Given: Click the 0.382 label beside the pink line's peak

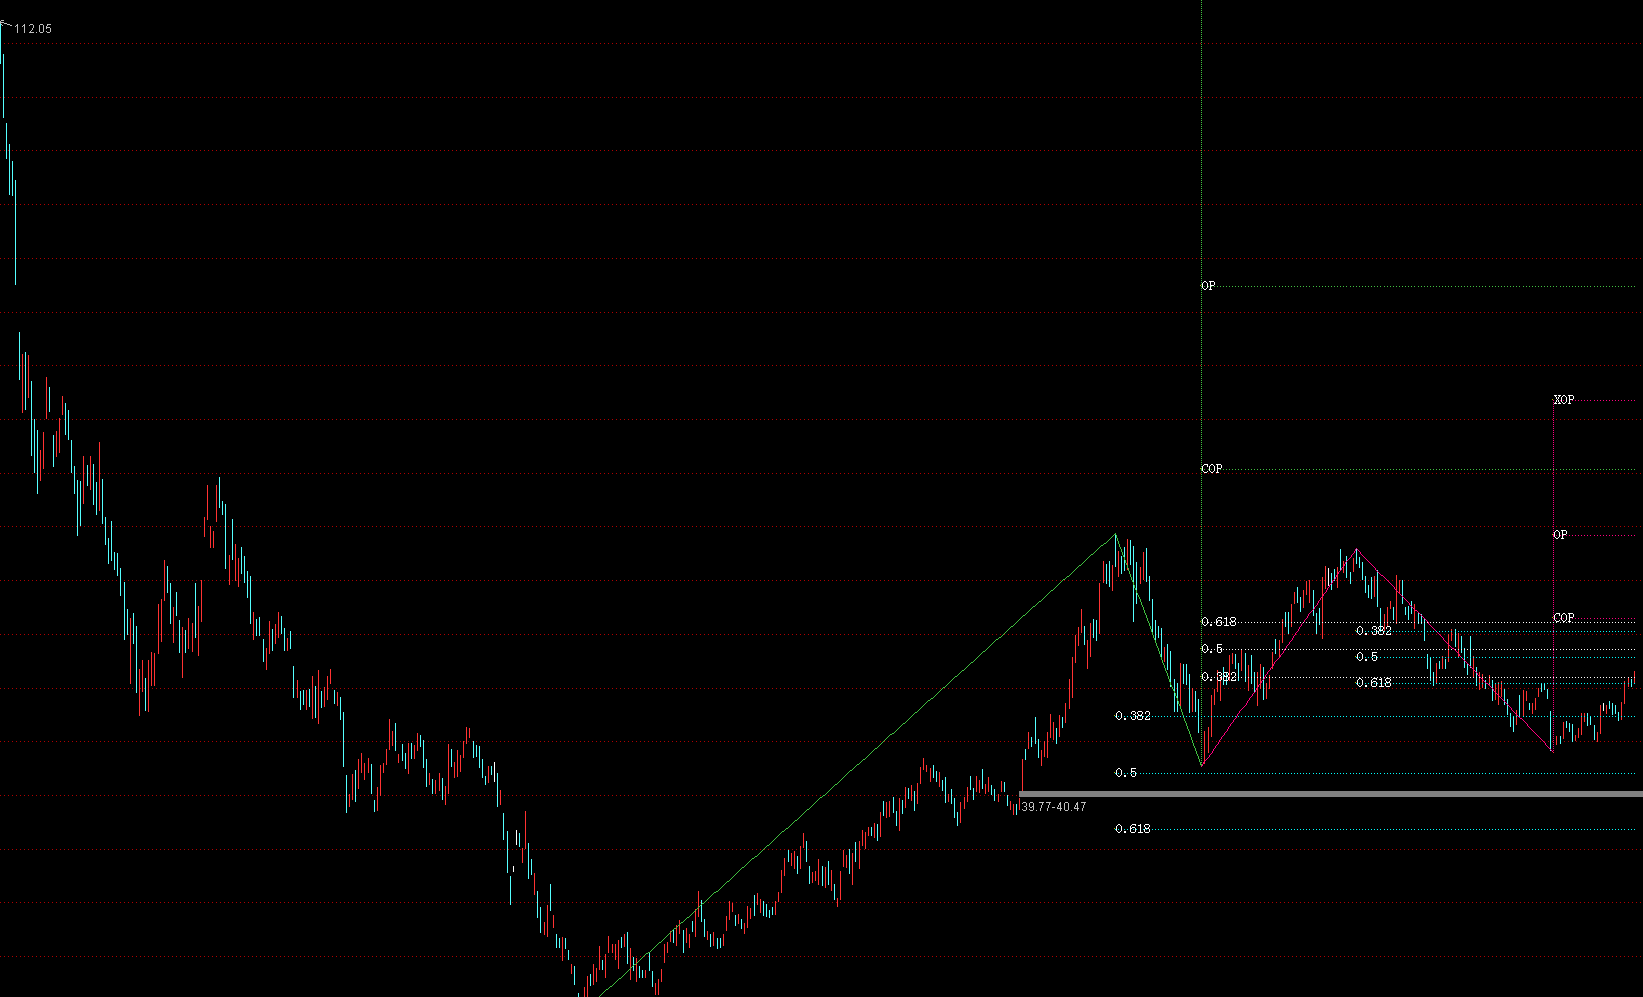Looking at the screenshot, I should (1374, 631).
